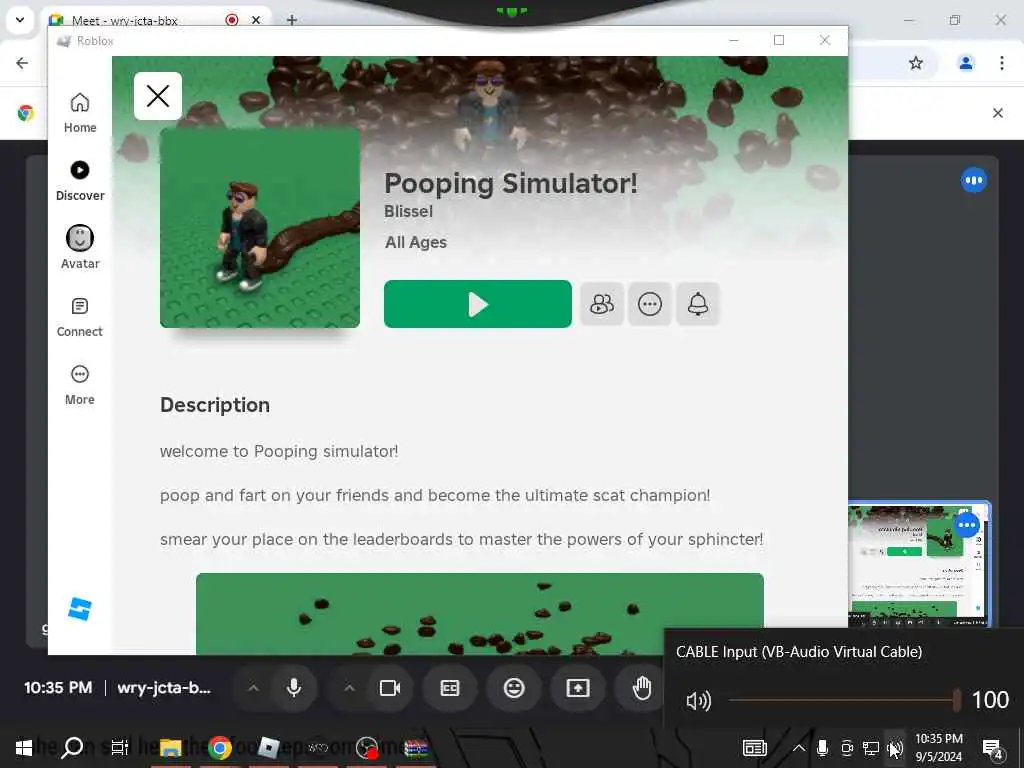Click the system tray microphone icon

tap(822, 748)
